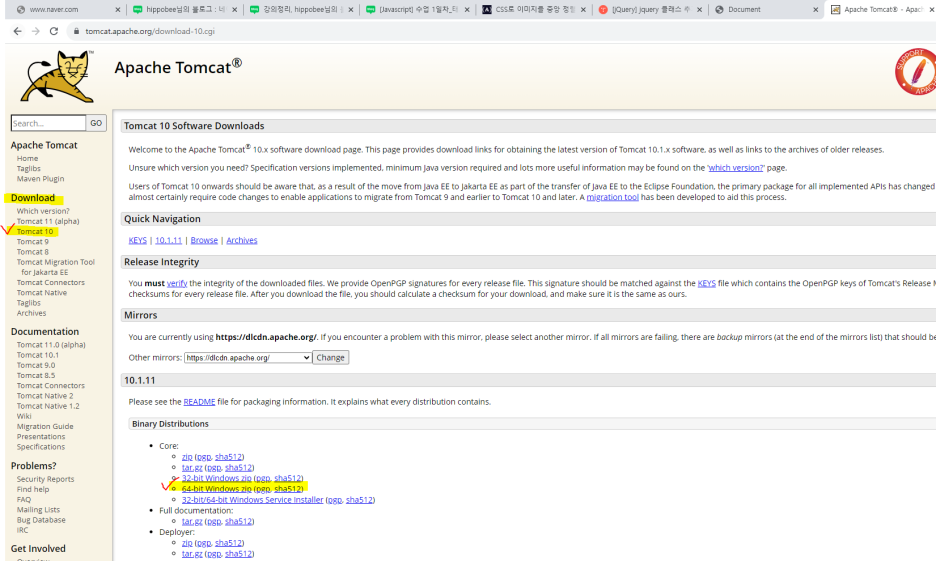Click the browser forward arrow
This screenshot has width=936, height=561.
(x=36, y=31)
